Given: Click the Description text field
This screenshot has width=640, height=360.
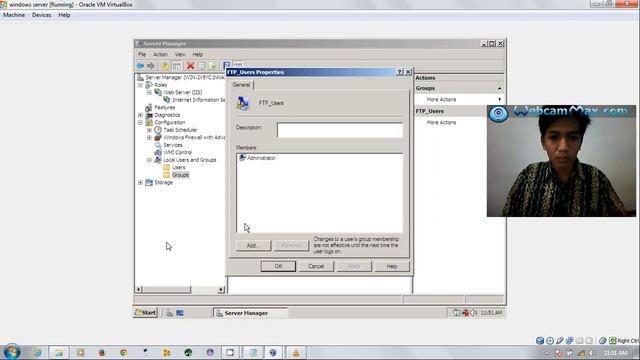Looking at the screenshot, I should [x=340, y=130].
